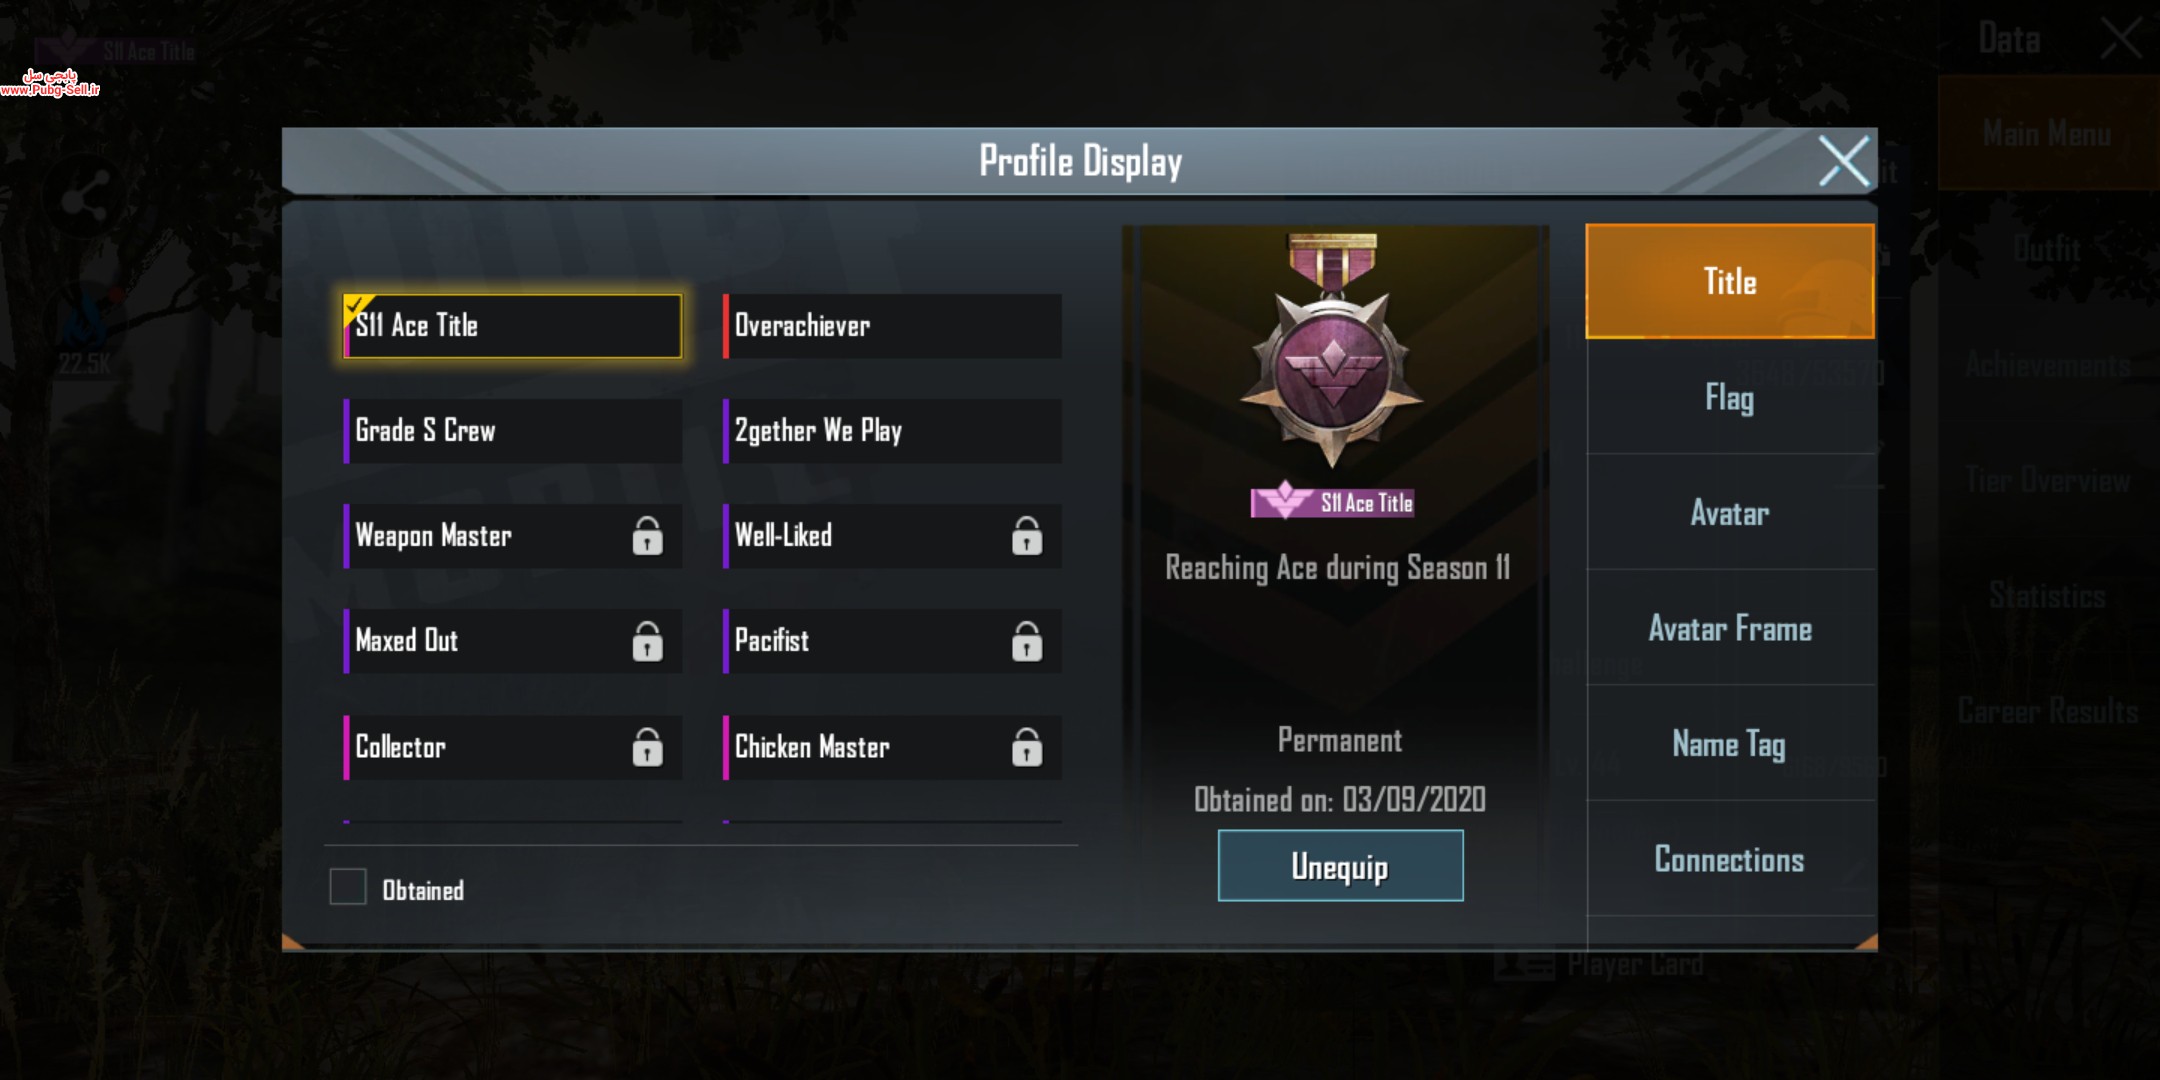The image size is (2160, 1080).
Task: Toggle the Obtained checkbox
Action: 348,887
